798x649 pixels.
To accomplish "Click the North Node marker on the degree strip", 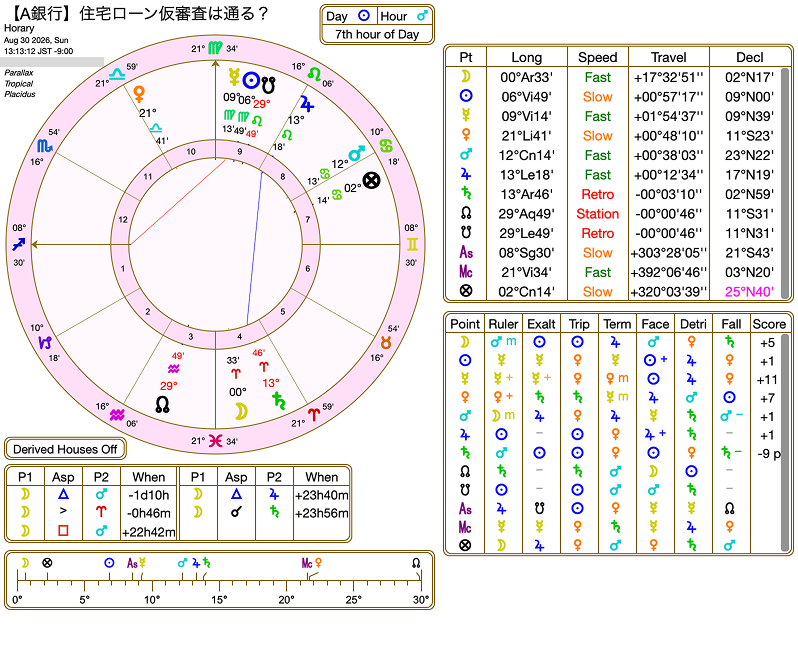I will pyautogui.click(x=416, y=563).
